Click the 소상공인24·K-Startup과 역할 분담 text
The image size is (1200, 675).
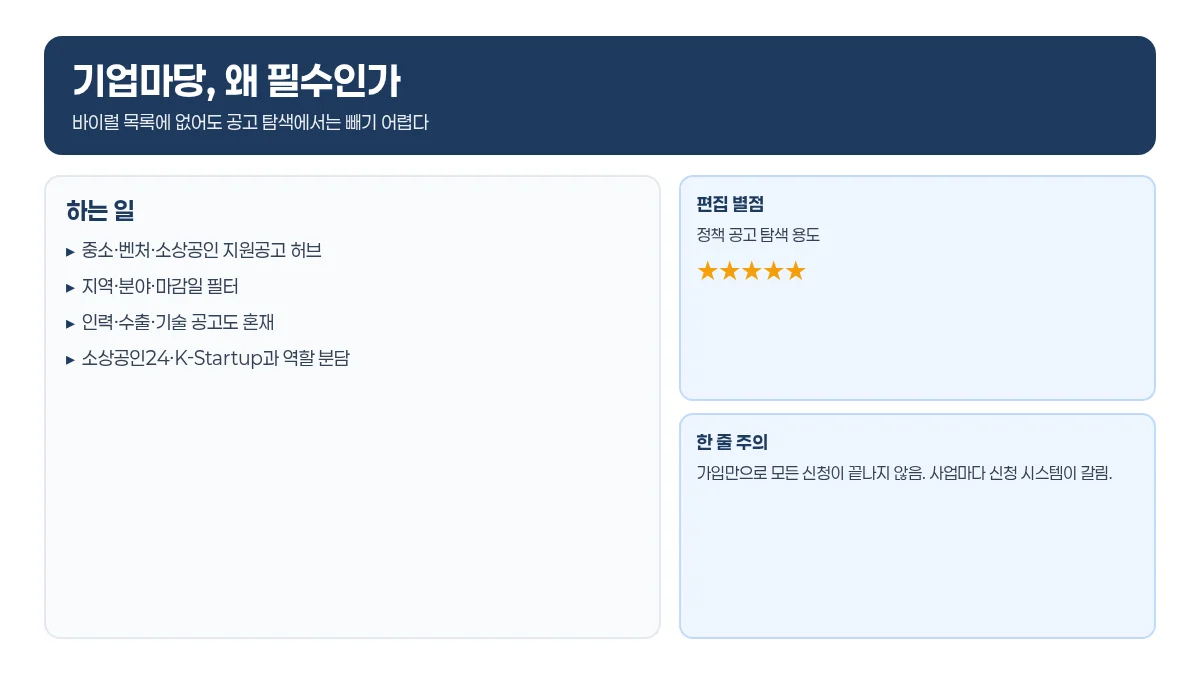(x=216, y=358)
